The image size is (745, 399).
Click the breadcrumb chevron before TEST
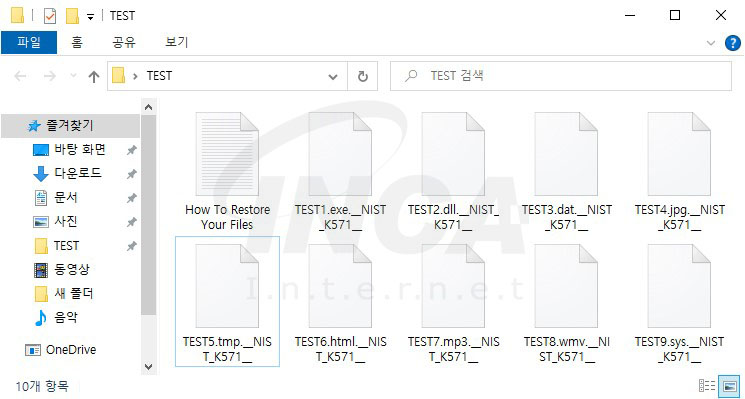click(135, 76)
